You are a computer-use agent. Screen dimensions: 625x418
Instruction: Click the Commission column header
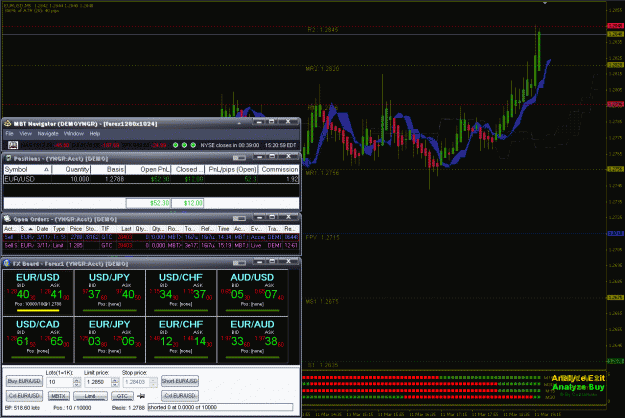click(x=279, y=170)
